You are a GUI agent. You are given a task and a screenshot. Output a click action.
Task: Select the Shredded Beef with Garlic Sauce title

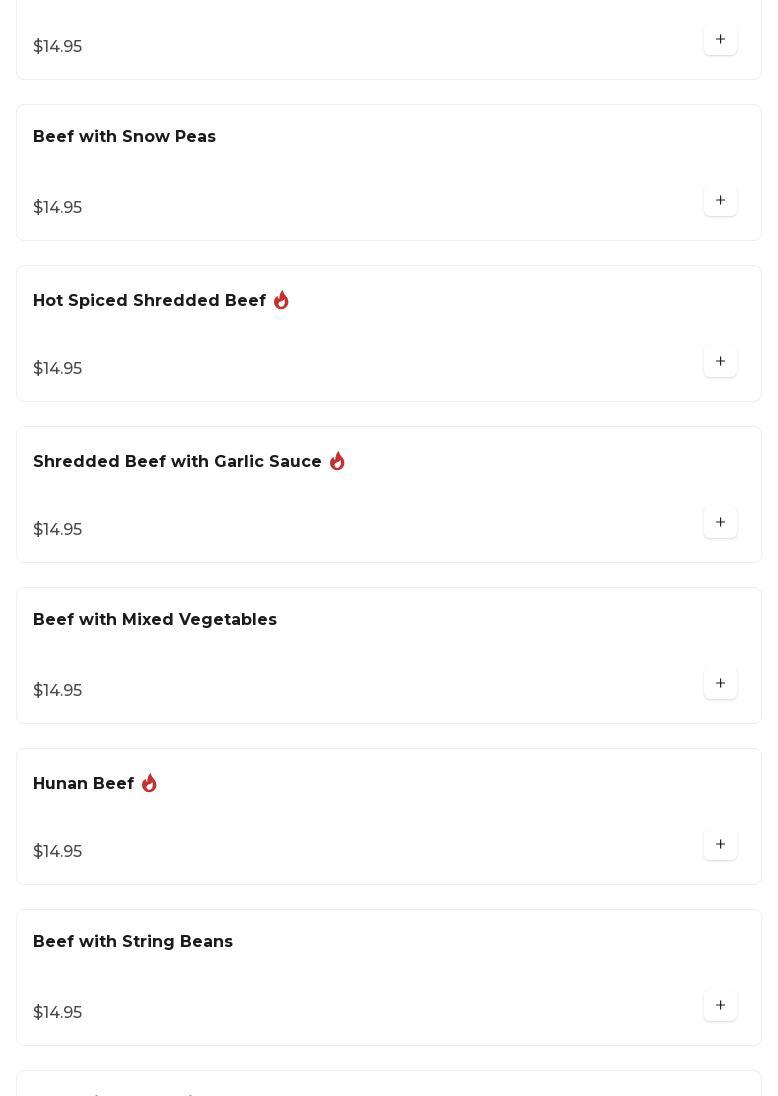(177, 462)
